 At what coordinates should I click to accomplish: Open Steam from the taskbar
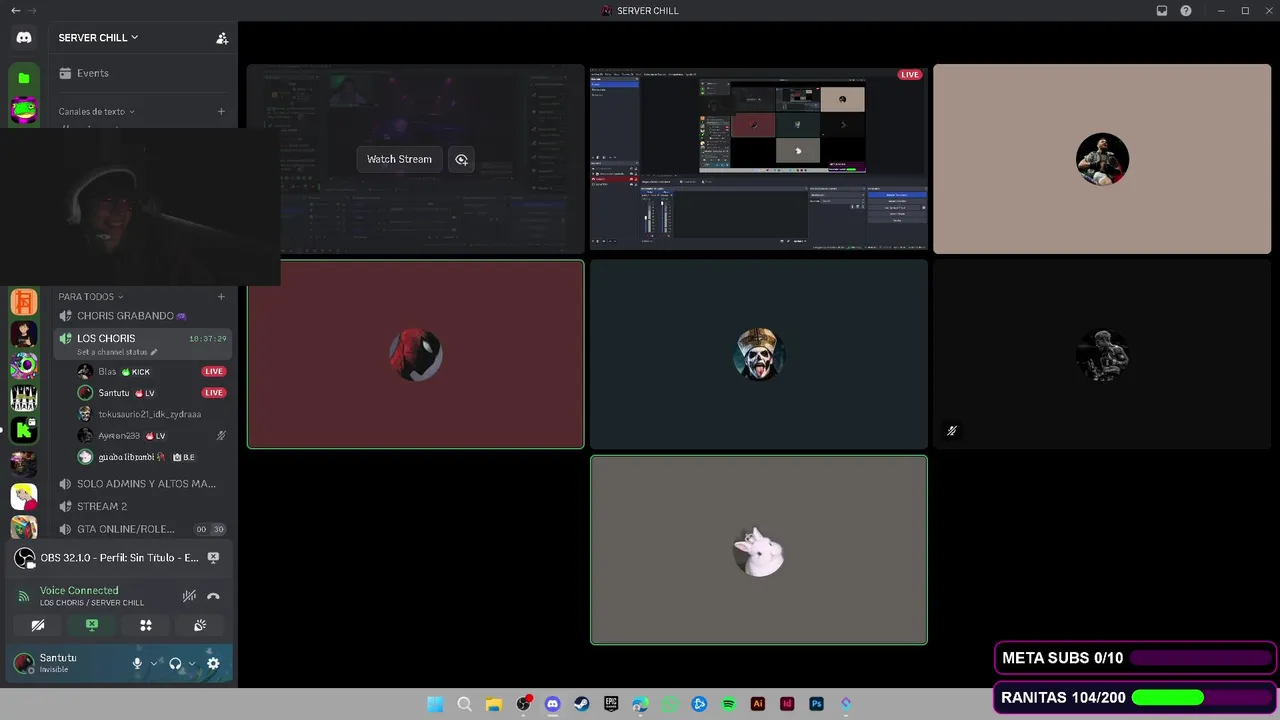pos(582,704)
